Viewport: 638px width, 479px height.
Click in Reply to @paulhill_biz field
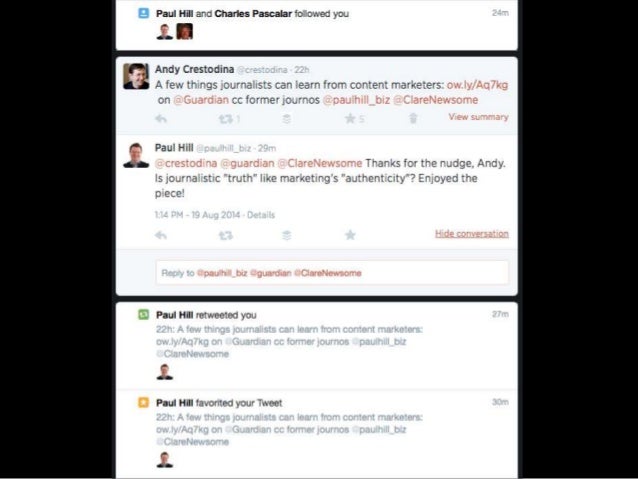332,273
